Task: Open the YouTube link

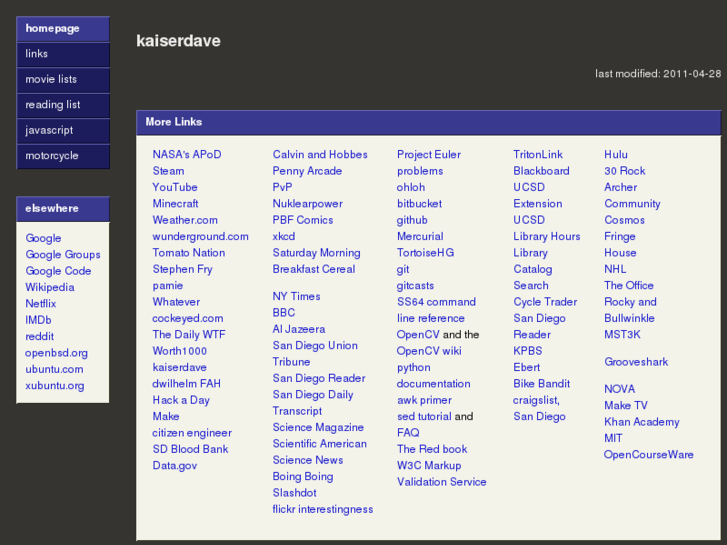Action: [175, 187]
